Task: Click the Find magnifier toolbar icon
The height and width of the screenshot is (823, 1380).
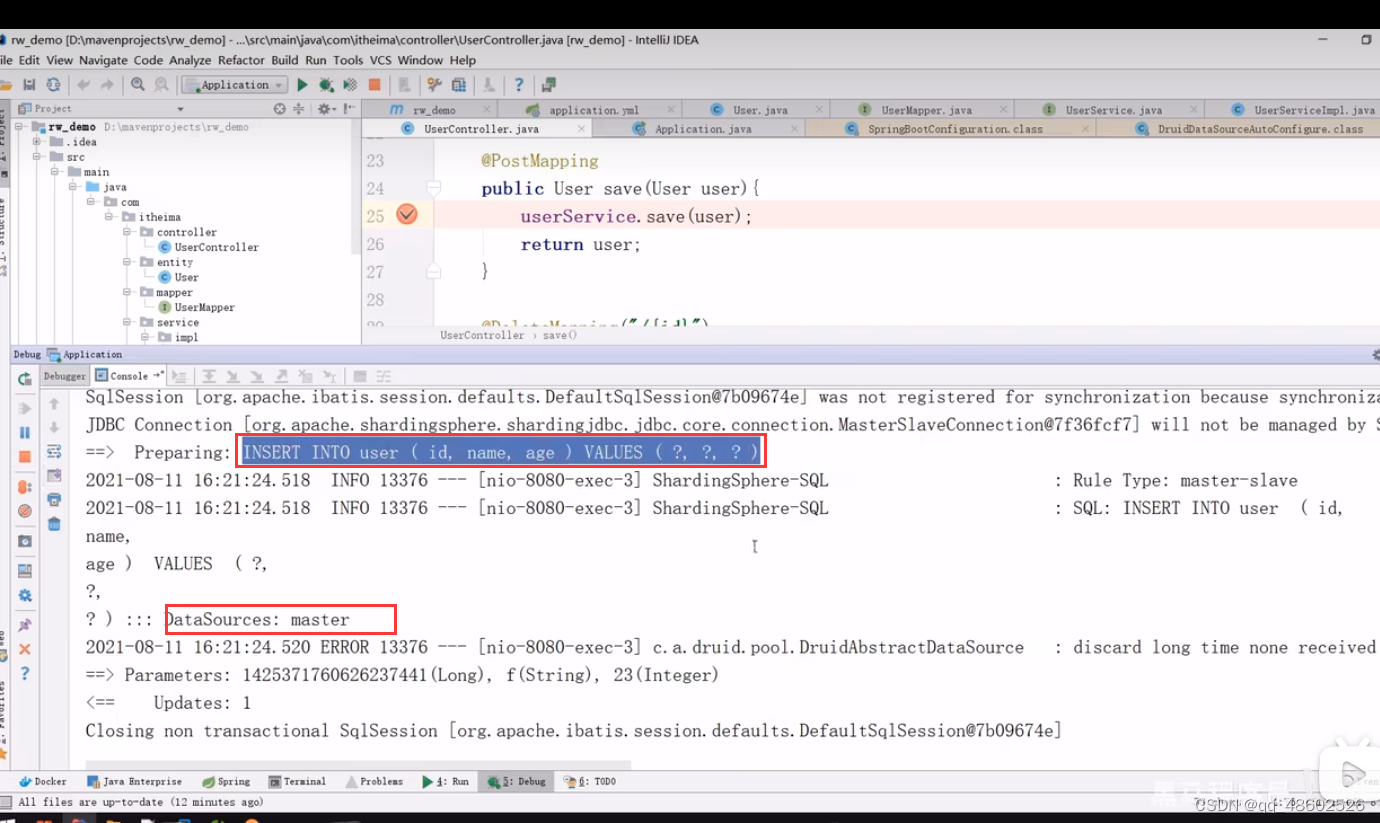Action: [x=137, y=85]
